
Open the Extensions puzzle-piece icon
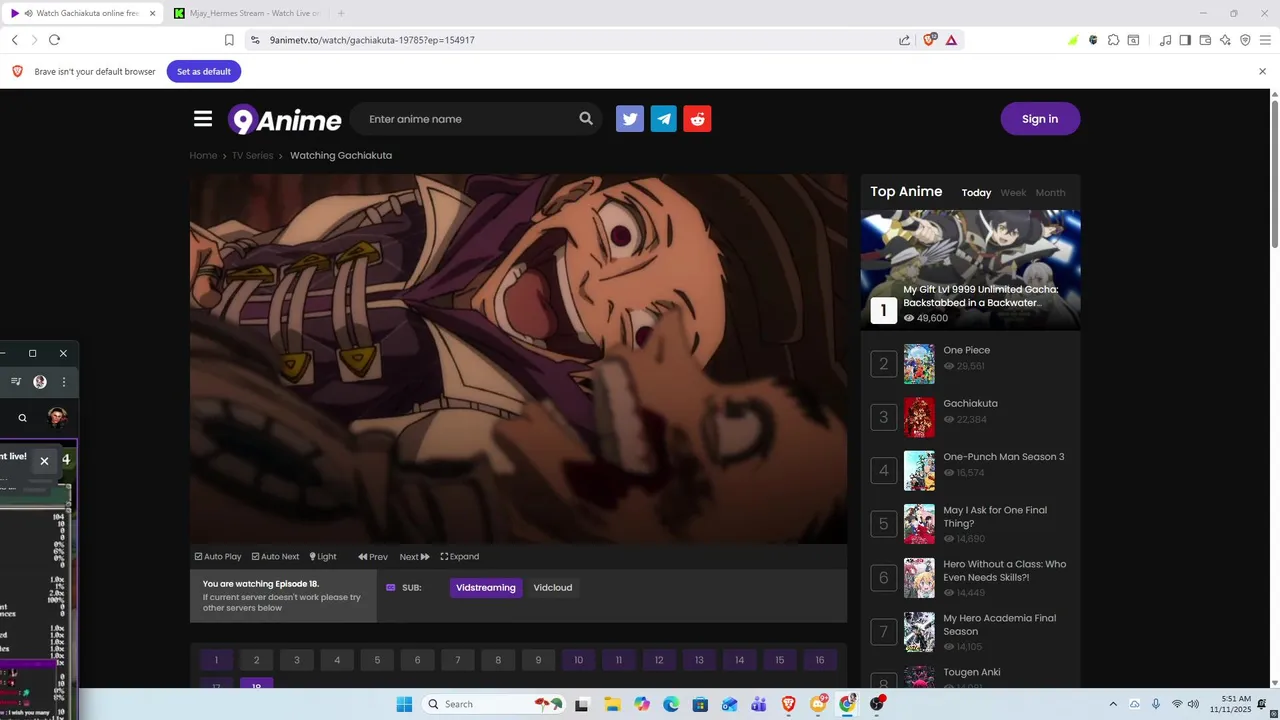pos(1113,40)
